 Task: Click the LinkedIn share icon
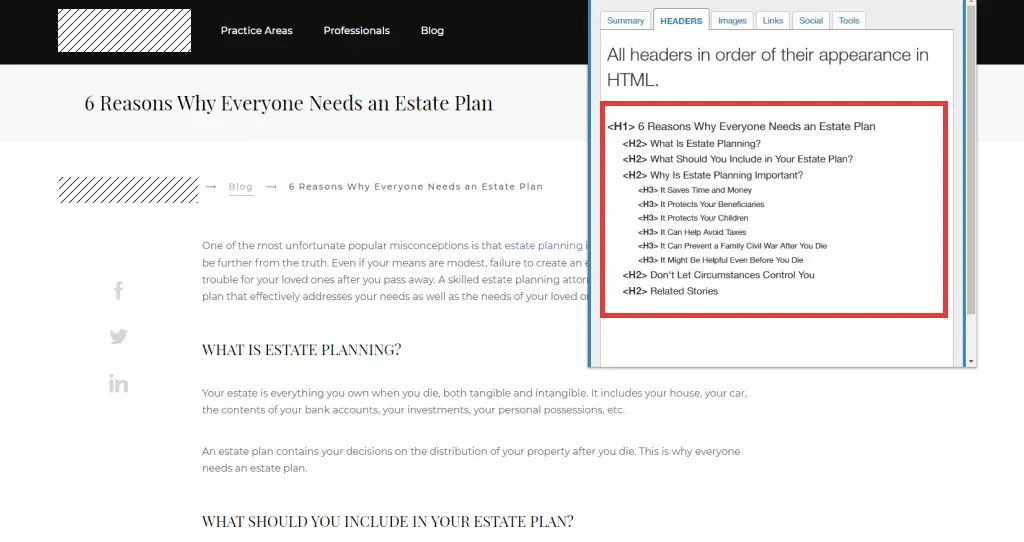pyautogui.click(x=118, y=383)
